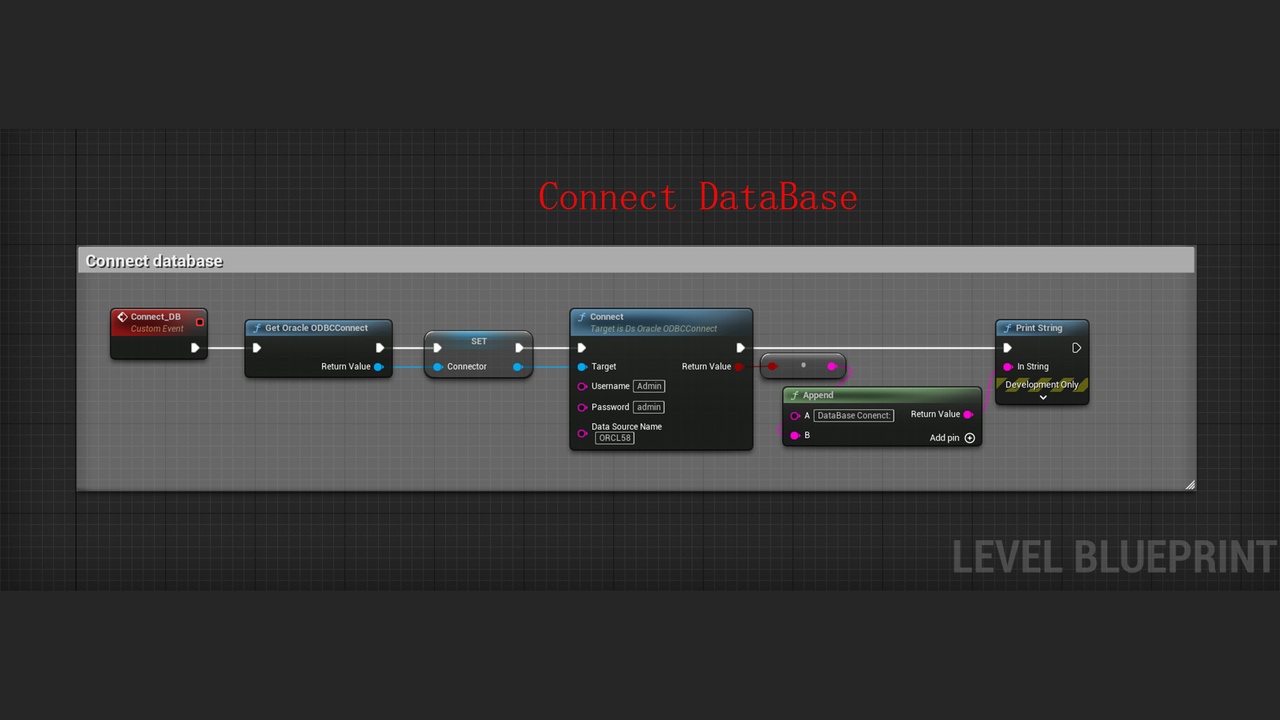
Task: Click Print String execution input pin
Action: point(1007,348)
